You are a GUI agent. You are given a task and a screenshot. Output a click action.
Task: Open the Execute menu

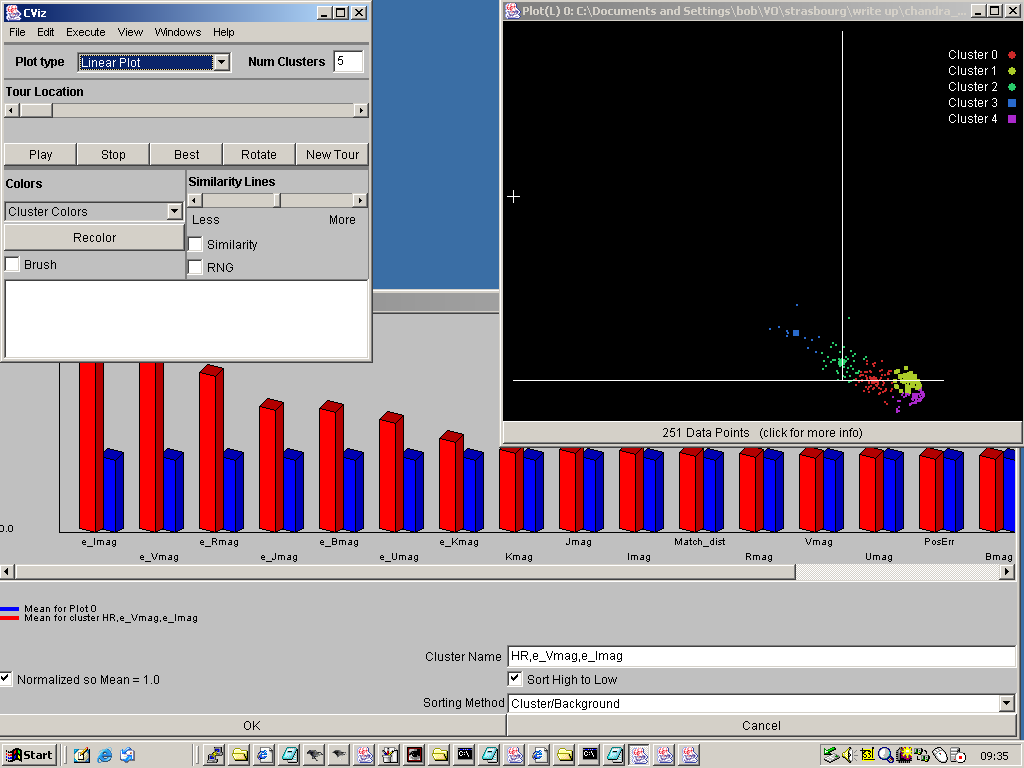(x=86, y=32)
